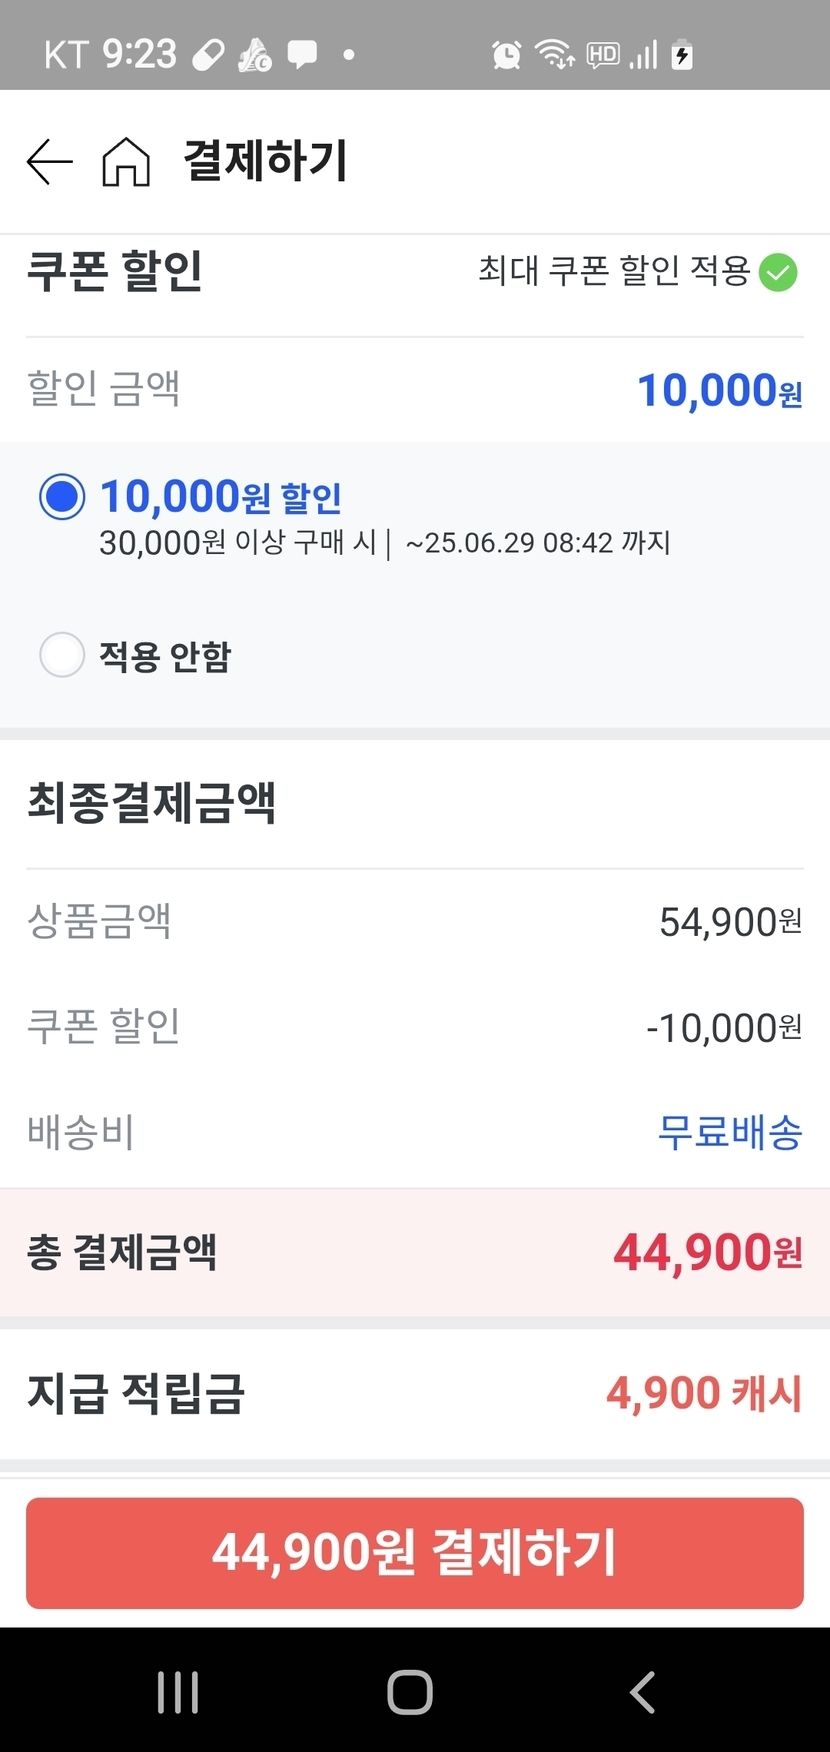This screenshot has height=1752, width=830.
Task: Tap the HD call indicator icon
Action: 603,54
